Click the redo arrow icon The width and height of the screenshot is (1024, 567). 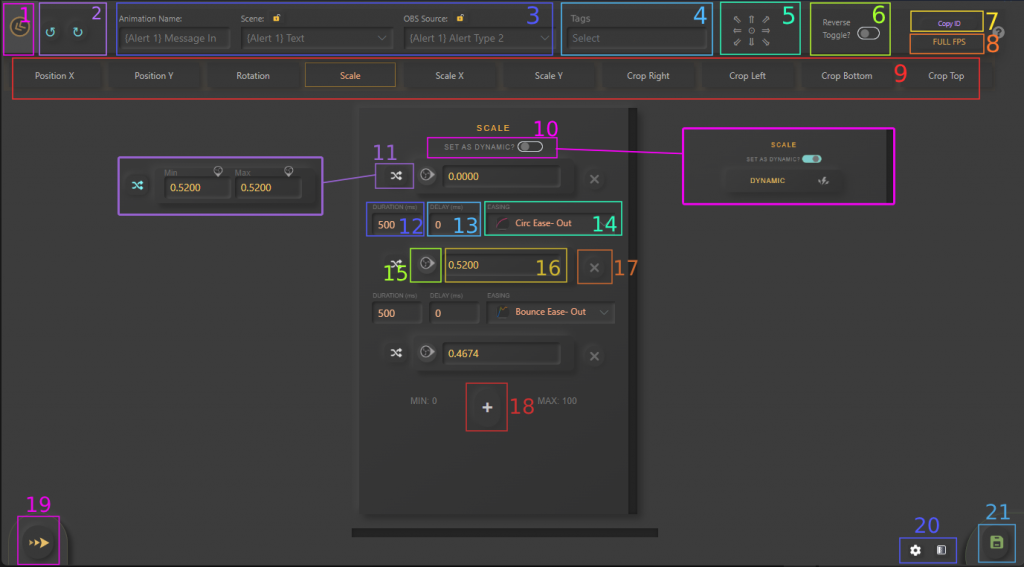78,32
